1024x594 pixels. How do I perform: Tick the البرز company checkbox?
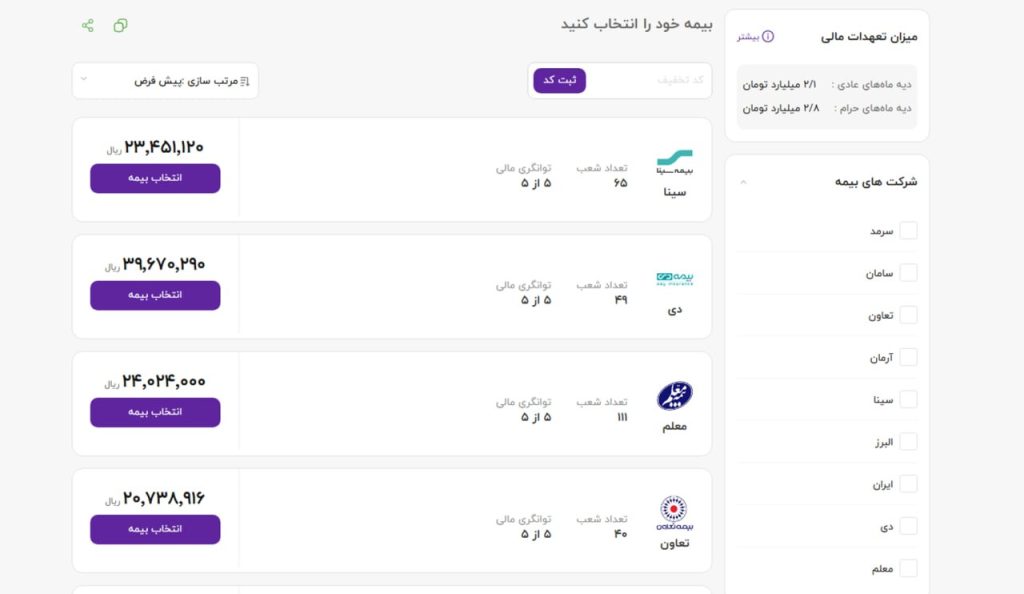[x=908, y=442]
